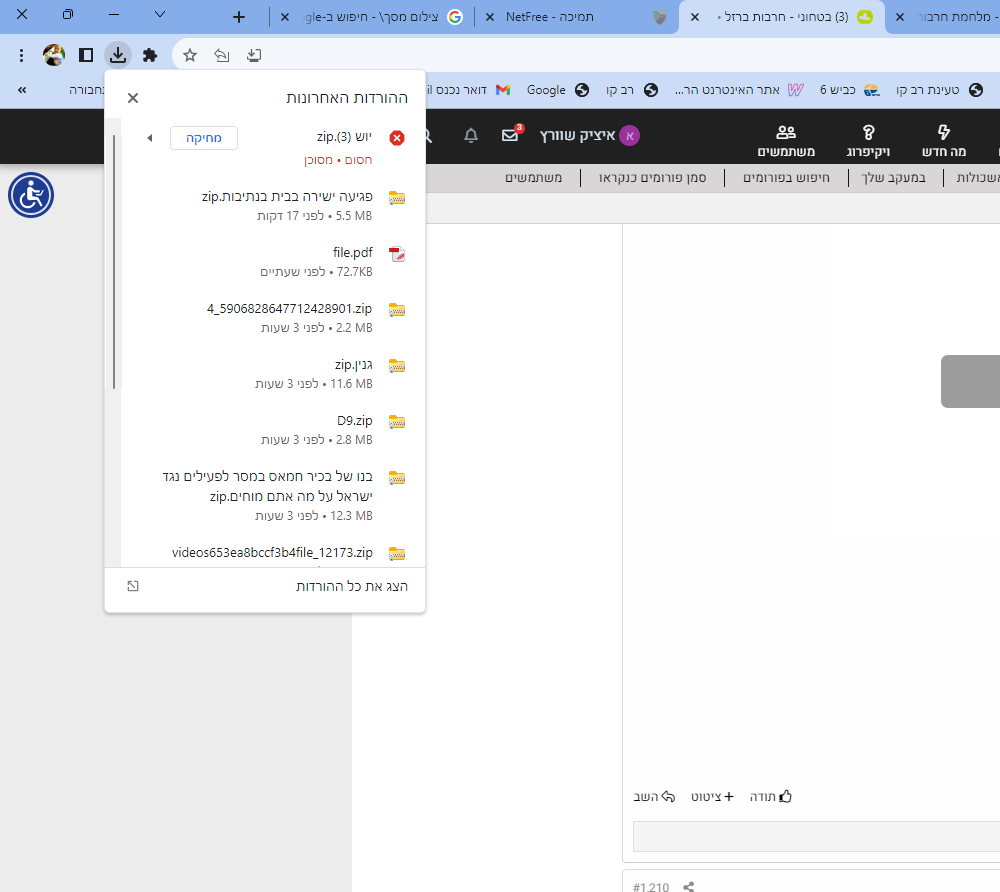Open a new browser tab
Viewport: 1000px width, 892px height.
[x=239, y=17]
